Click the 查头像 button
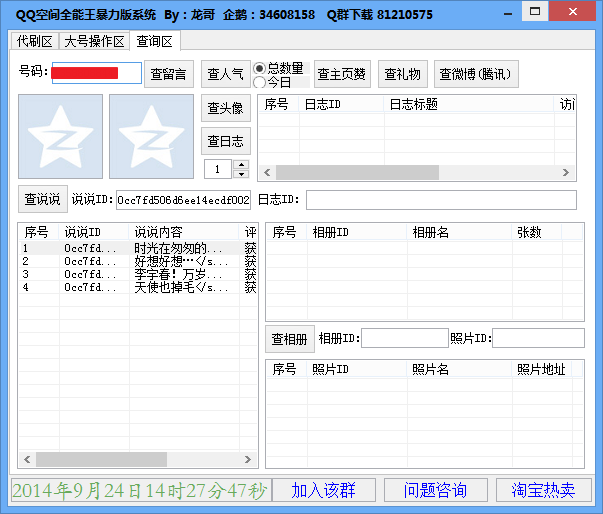The width and height of the screenshot is (603, 514). [x=226, y=108]
